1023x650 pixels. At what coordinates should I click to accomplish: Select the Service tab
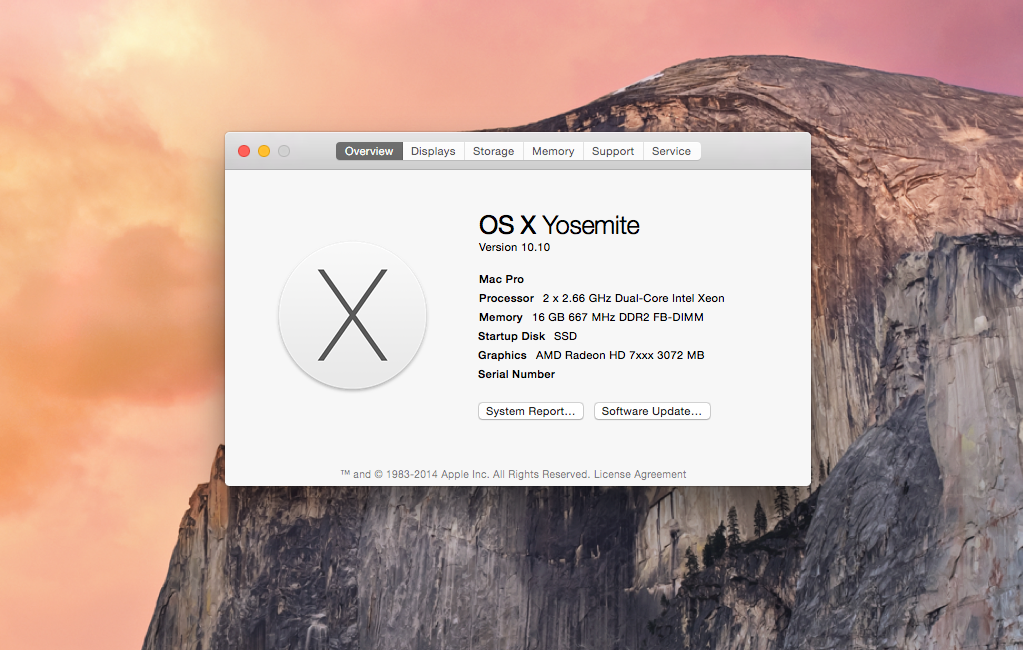[671, 151]
